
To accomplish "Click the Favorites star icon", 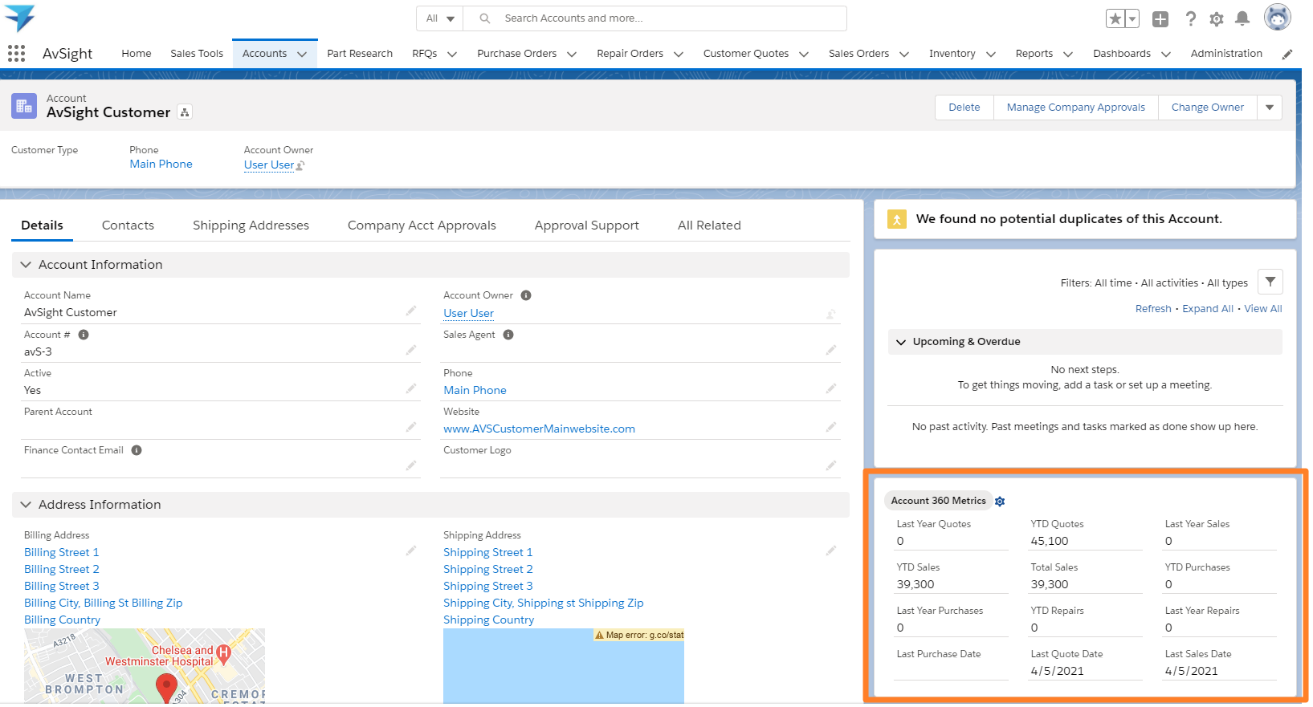I will tap(1115, 19).
